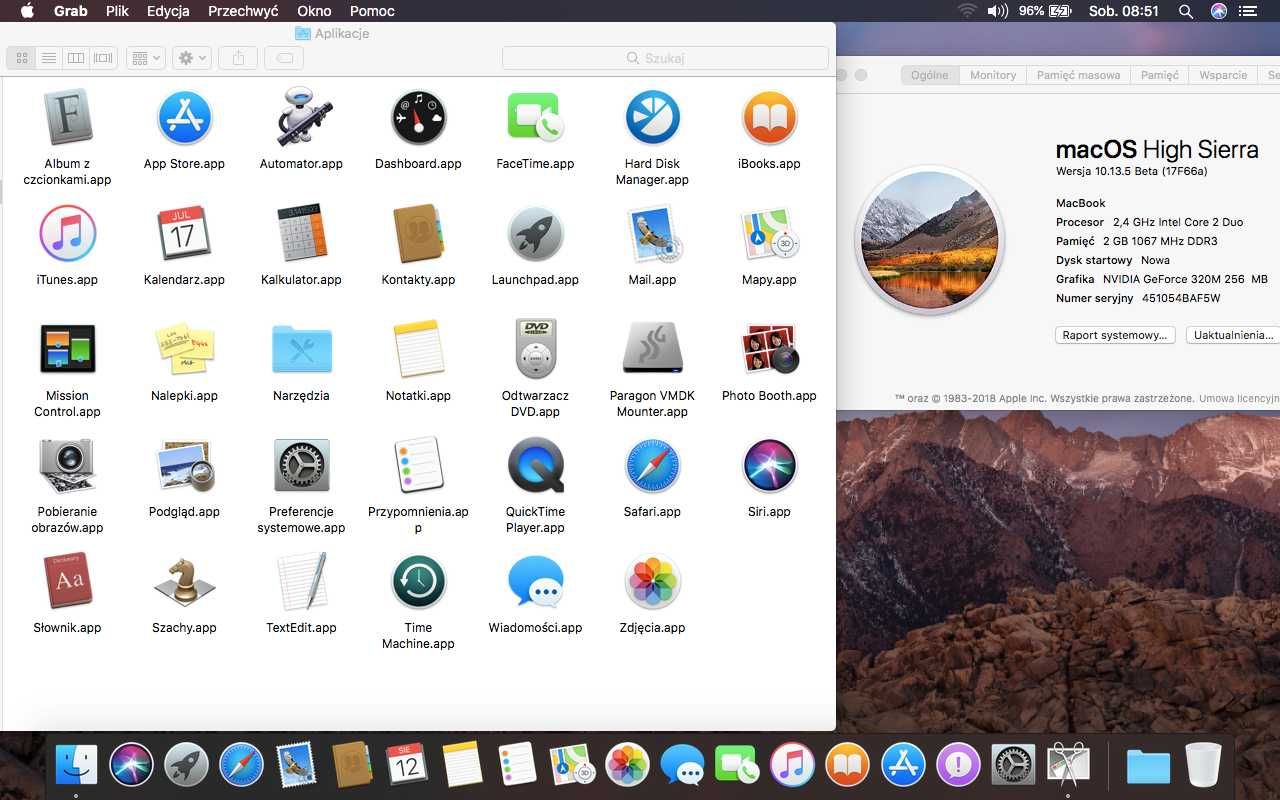Open the Przechwyć menu
This screenshot has height=800, width=1280.
pyautogui.click(x=243, y=11)
